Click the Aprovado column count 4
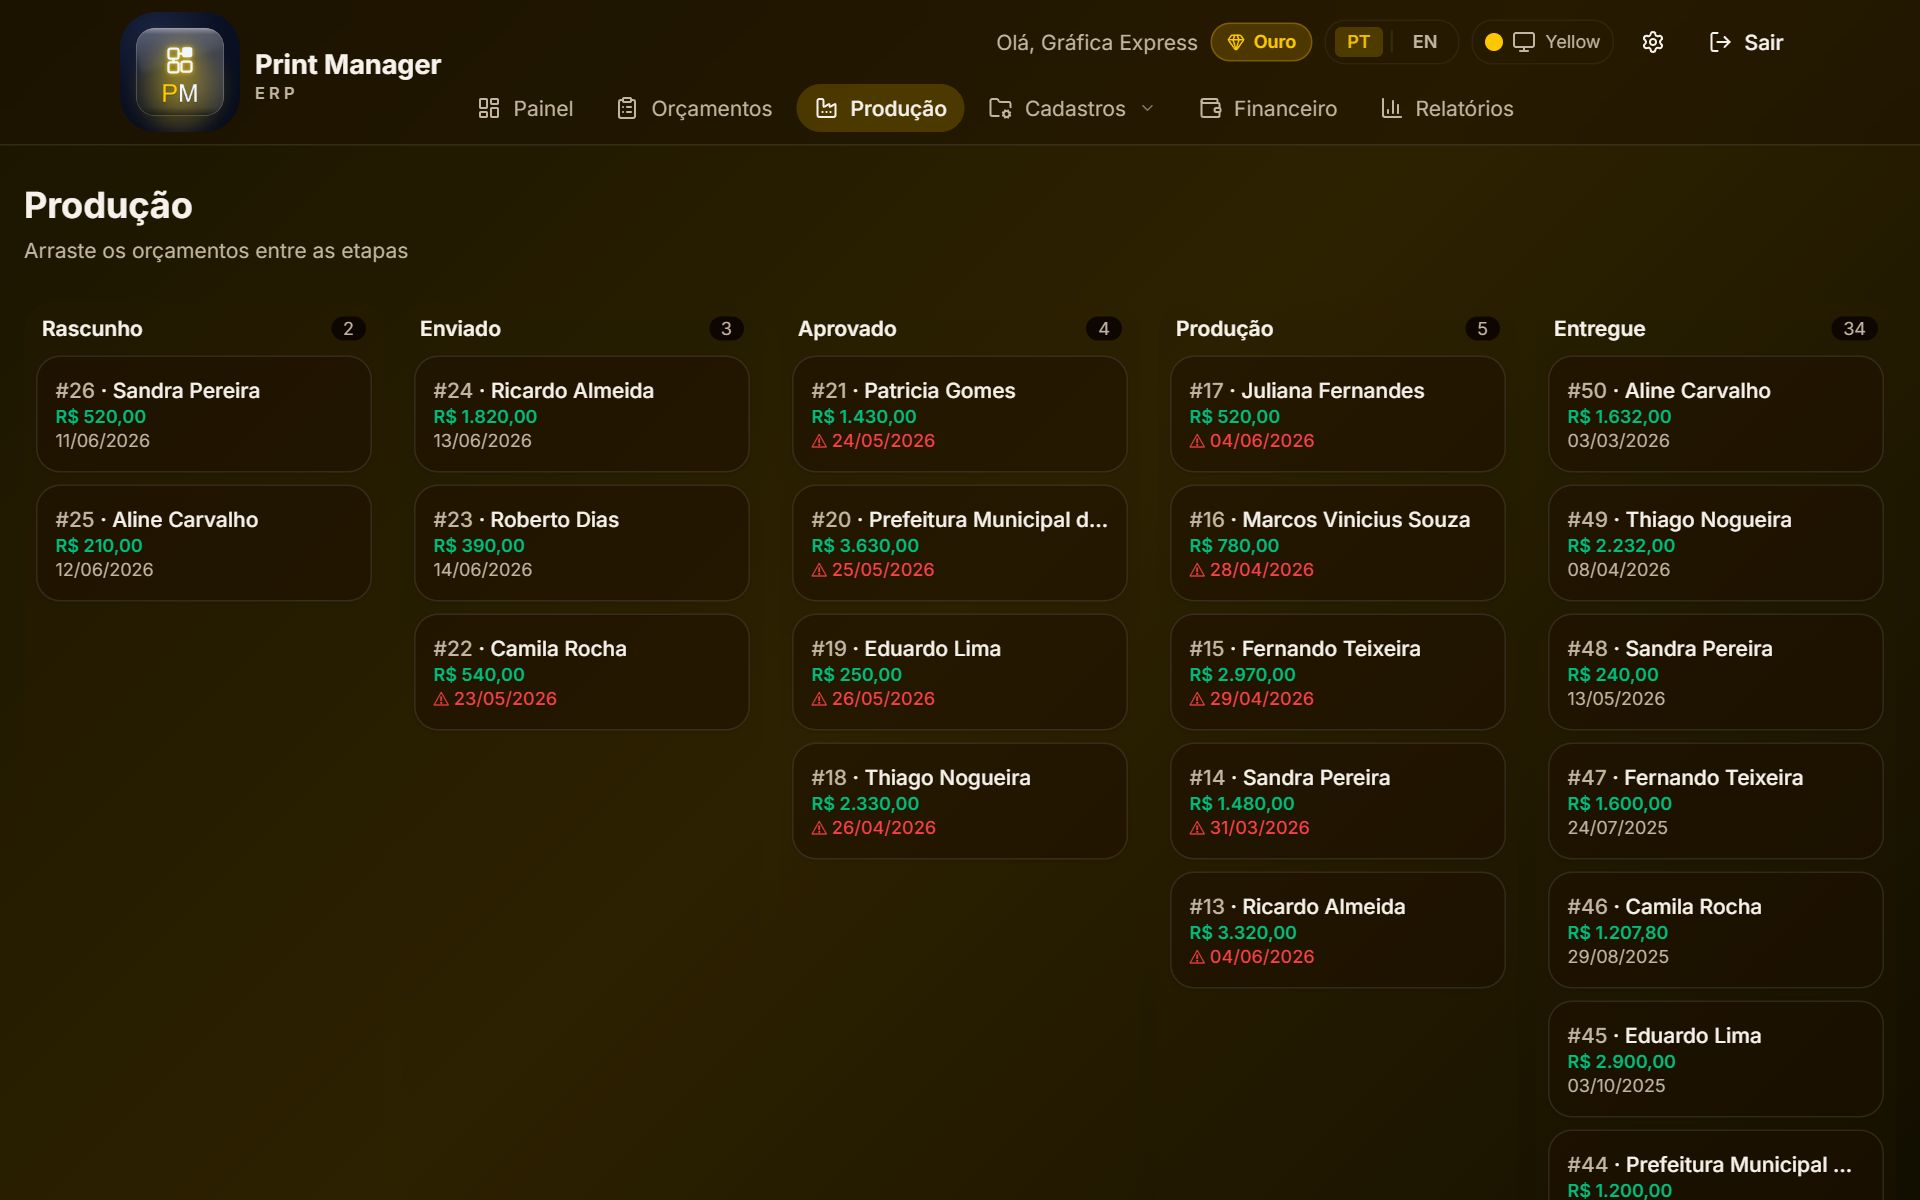The image size is (1920, 1200). (1104, 329)
